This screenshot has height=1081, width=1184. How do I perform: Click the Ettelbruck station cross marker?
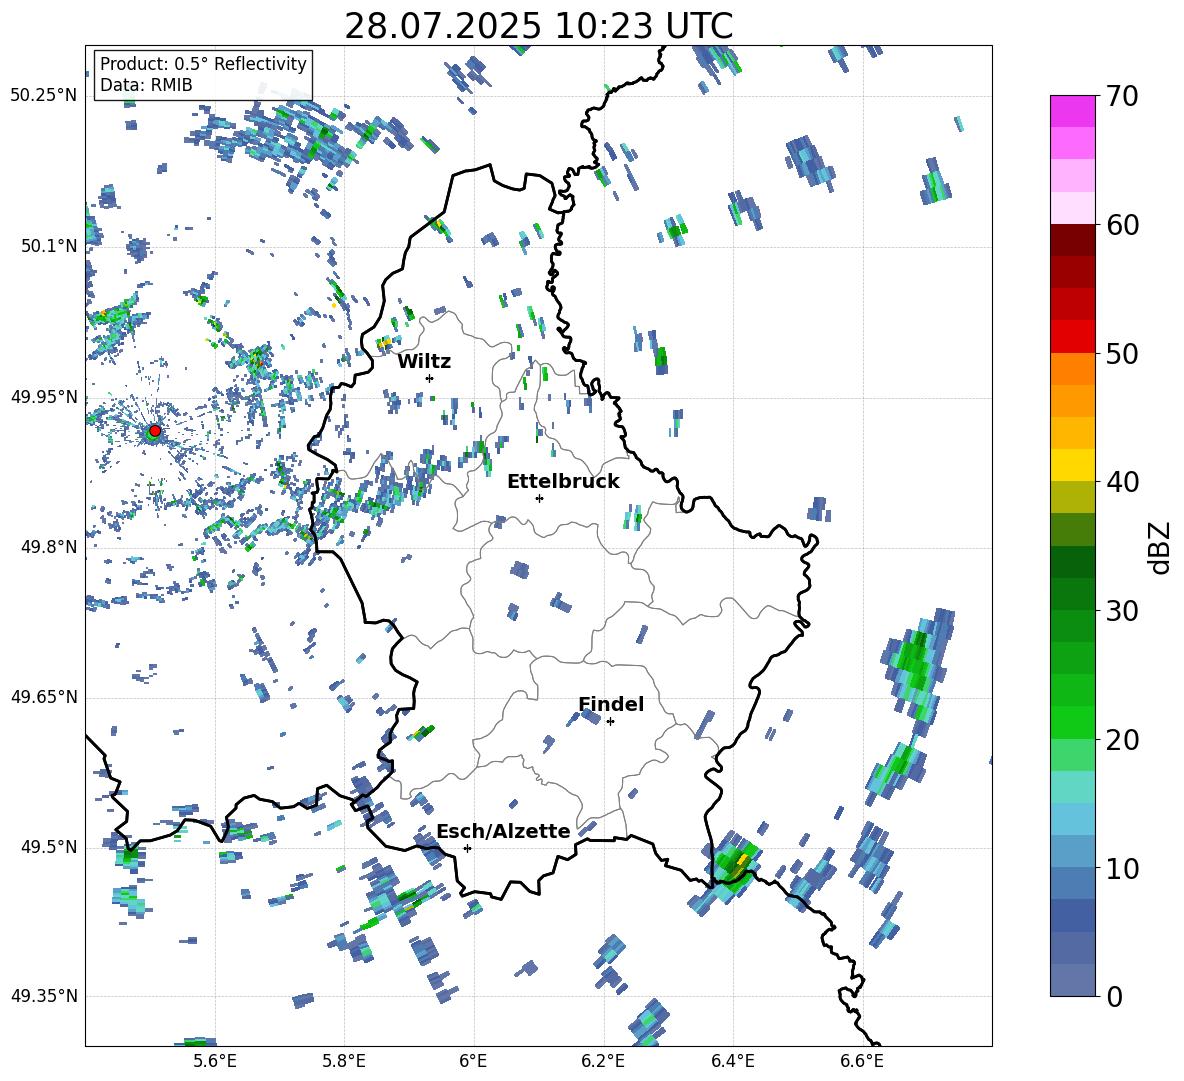pyautogui.click(x=539, y=498)
